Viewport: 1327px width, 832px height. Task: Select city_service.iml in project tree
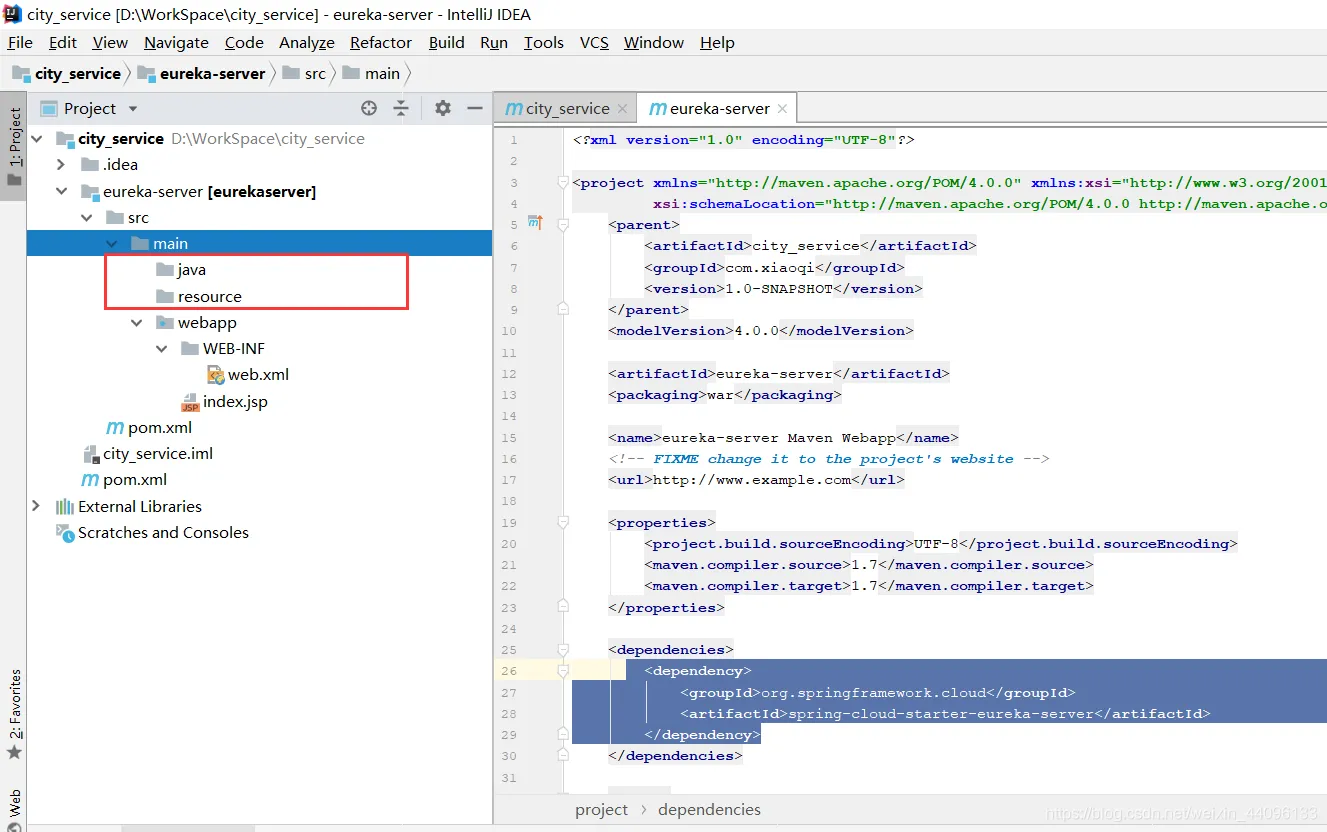(x=158, y=454)
